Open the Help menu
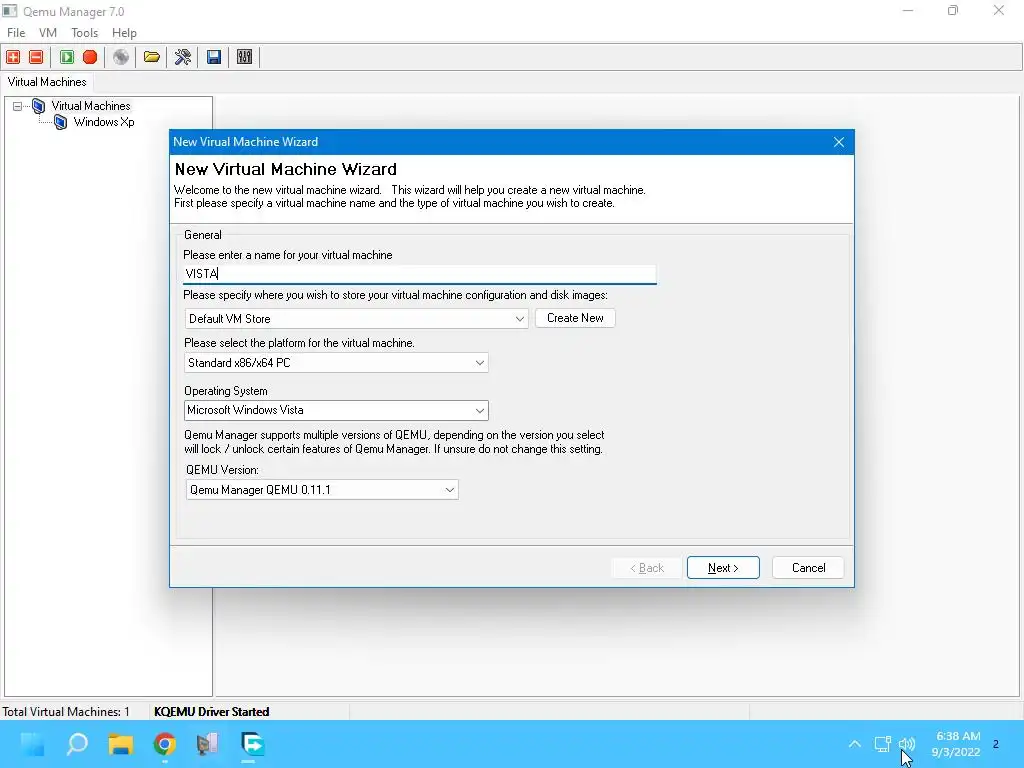 [x=124, y=33]
